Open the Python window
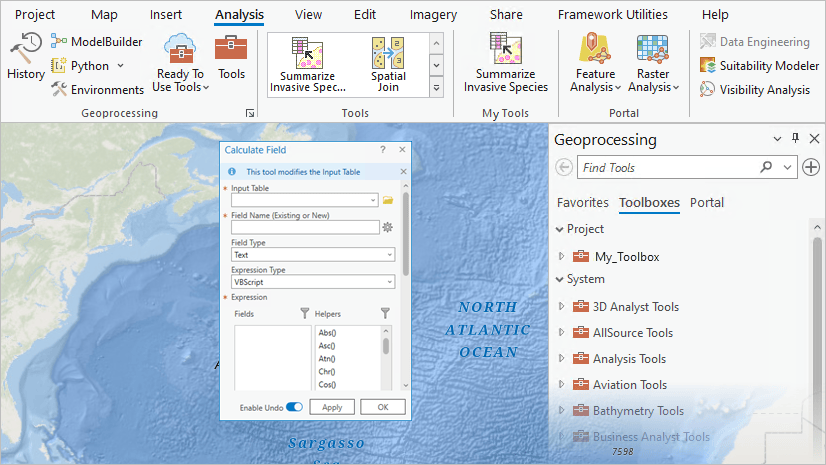This screenshot has width=826, height=465. click(x=81, y=66)
